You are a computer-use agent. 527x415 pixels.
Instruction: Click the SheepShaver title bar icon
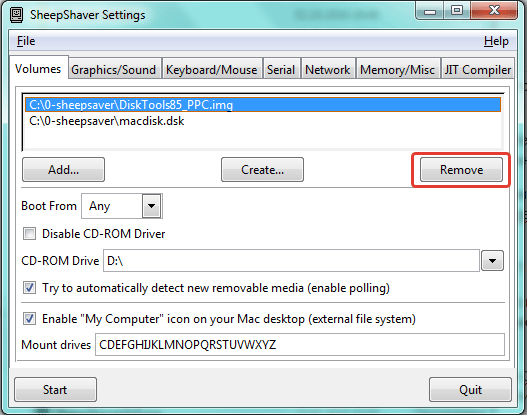pos(16,15)
